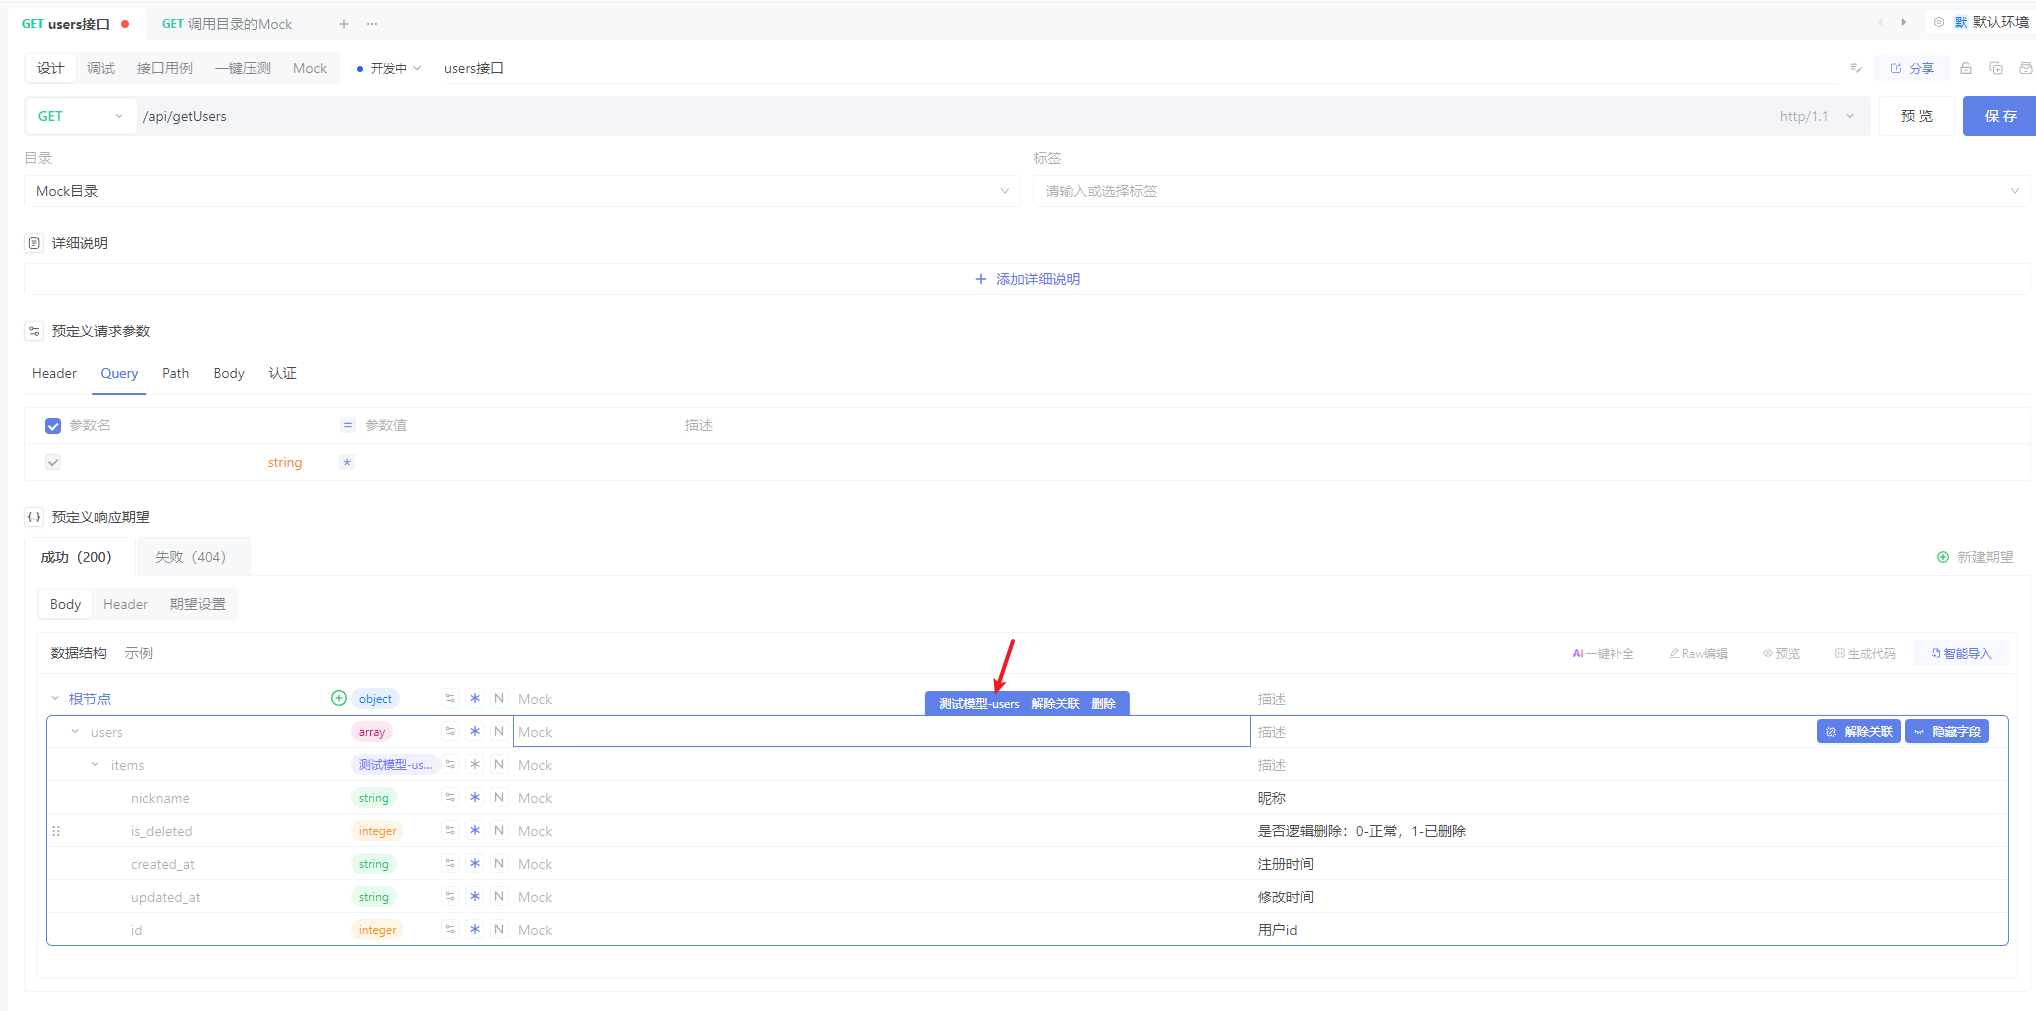Click the copy/duplicate interface icon
Image resolution: width=2036 pixels, height=1011 pixels.
[x=1996, y=68]
